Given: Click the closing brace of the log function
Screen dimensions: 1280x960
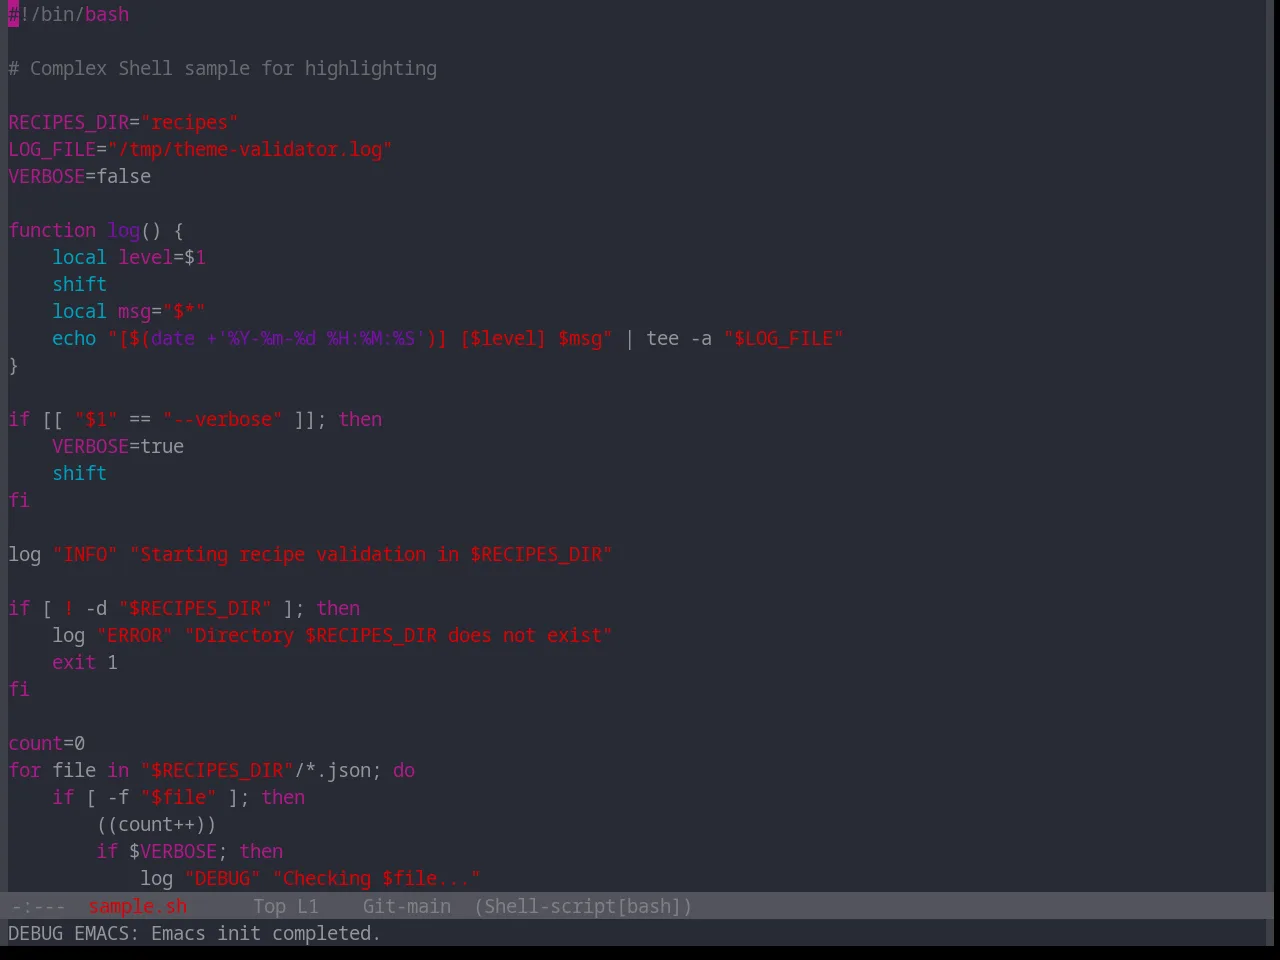Looking at the screenshot, I should tap(13, 366).
